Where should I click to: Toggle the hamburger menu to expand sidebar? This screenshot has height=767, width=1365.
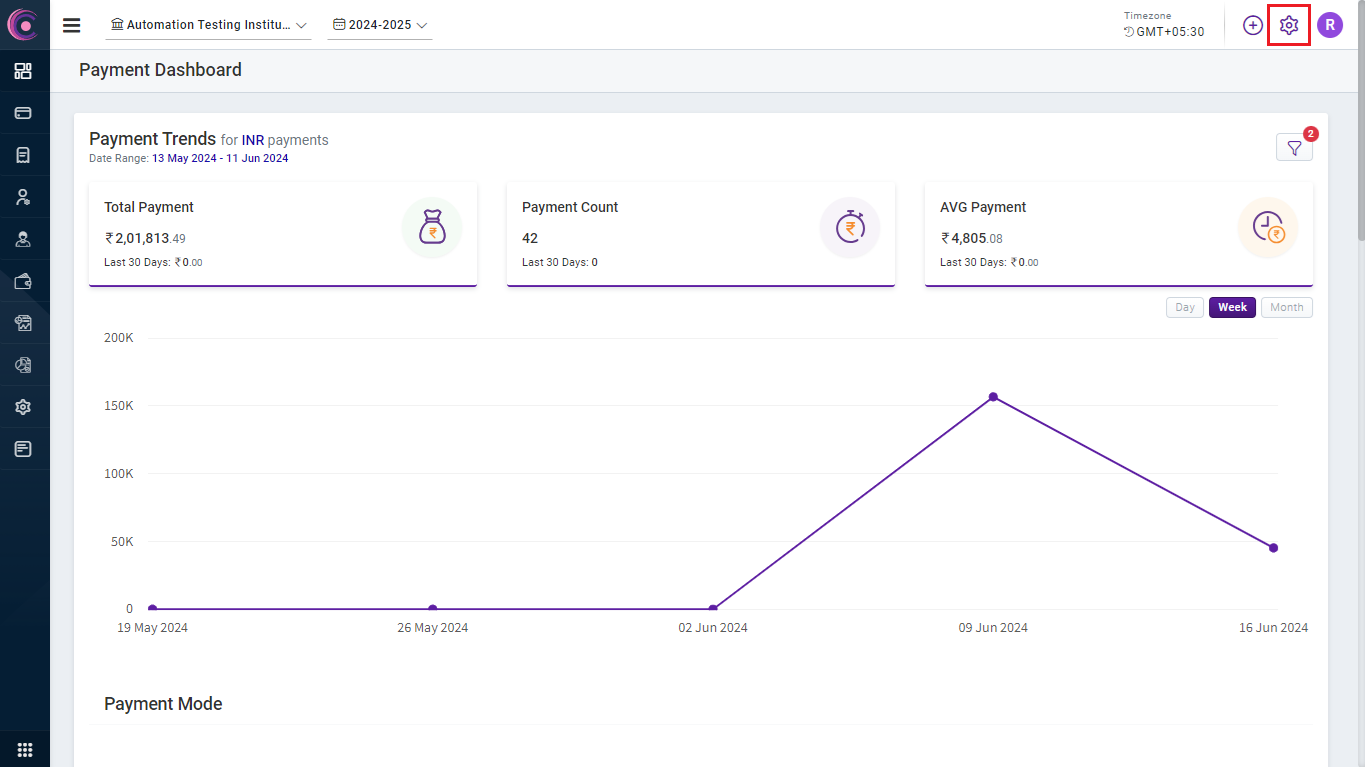(x=71, y=25)
